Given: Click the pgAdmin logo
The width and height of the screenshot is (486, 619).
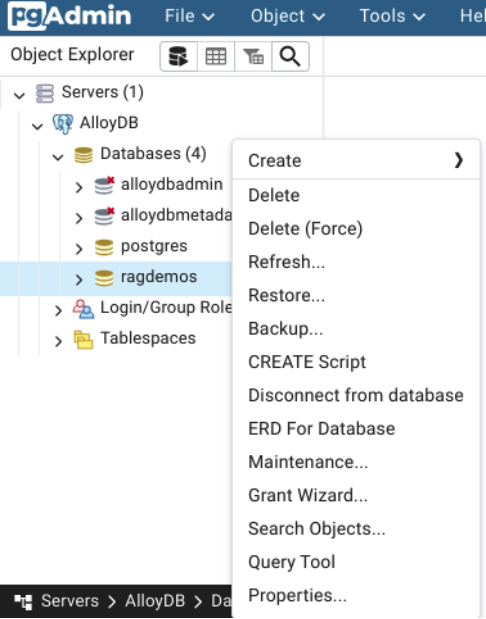Looking at the screenshot, I should [69, 16].
